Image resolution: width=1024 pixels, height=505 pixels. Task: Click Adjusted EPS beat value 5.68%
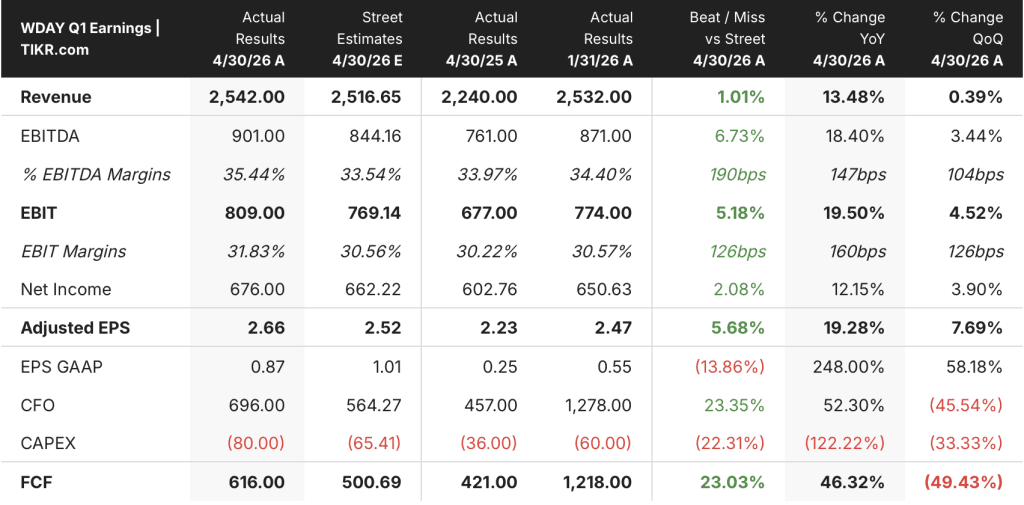738,328
